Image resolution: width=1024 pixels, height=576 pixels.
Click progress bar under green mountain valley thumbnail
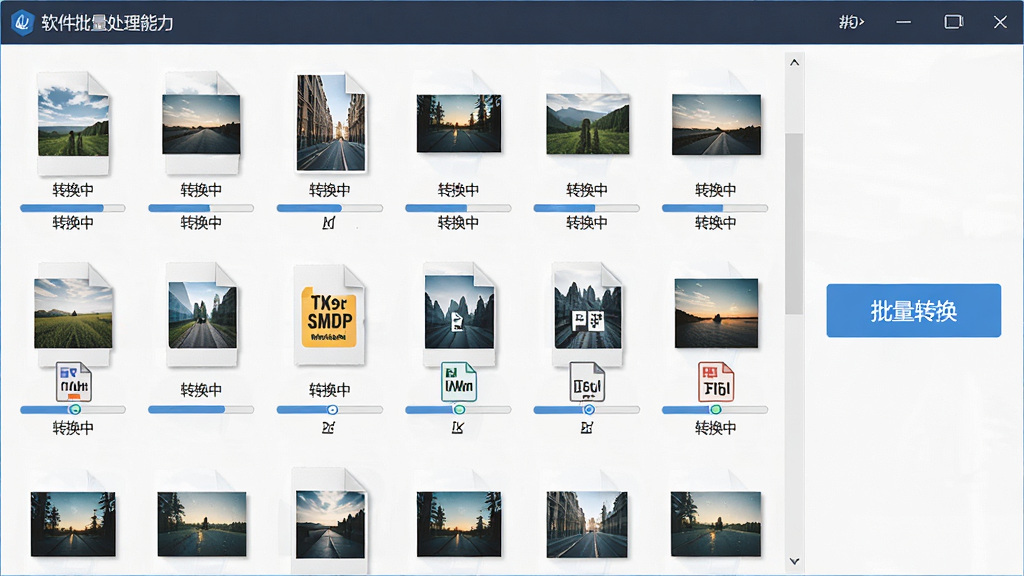click(x=586, y=208)
